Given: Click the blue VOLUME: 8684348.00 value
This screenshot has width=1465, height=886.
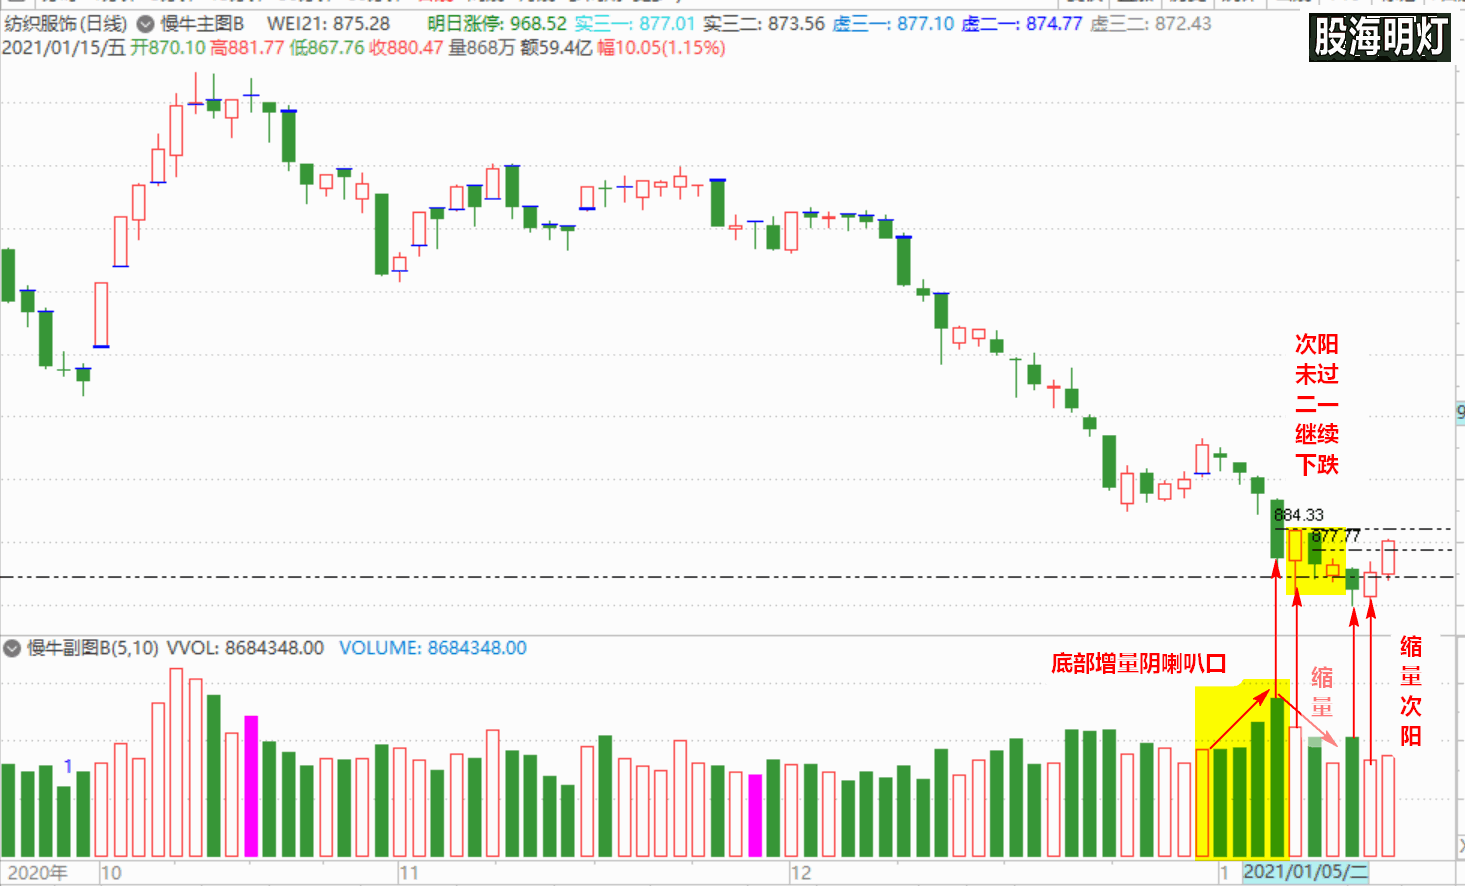Looking at the screenshot, I should [433, 648].
